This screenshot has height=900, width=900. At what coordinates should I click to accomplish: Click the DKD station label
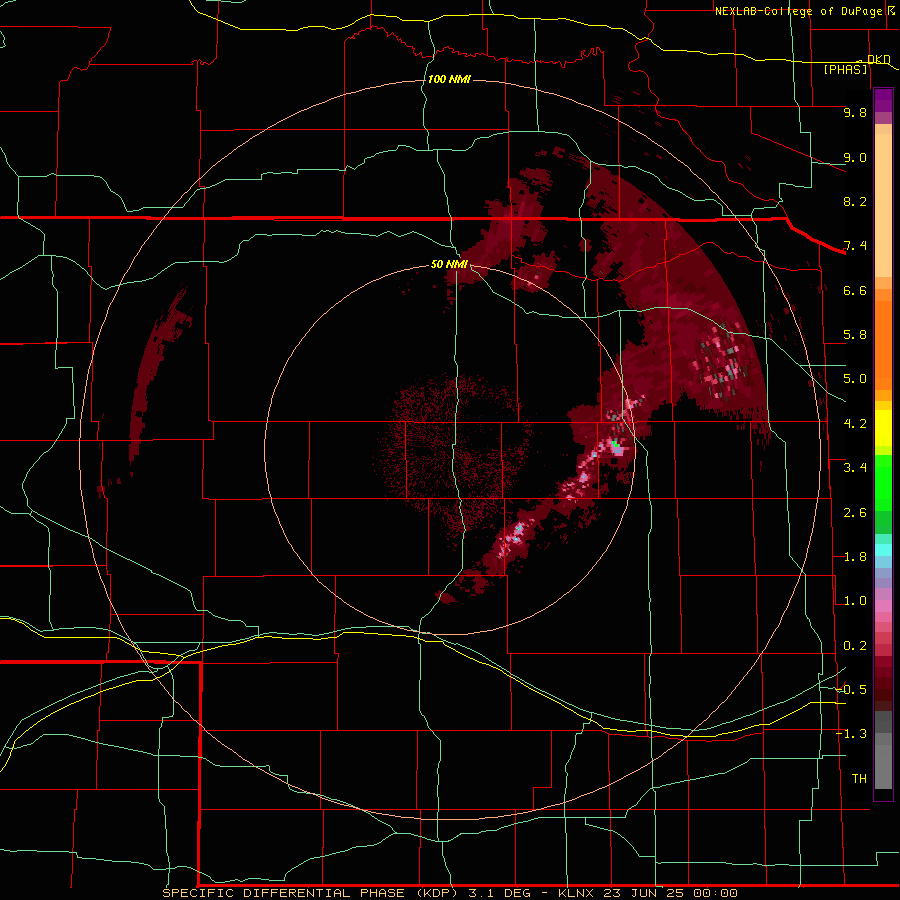878,59
